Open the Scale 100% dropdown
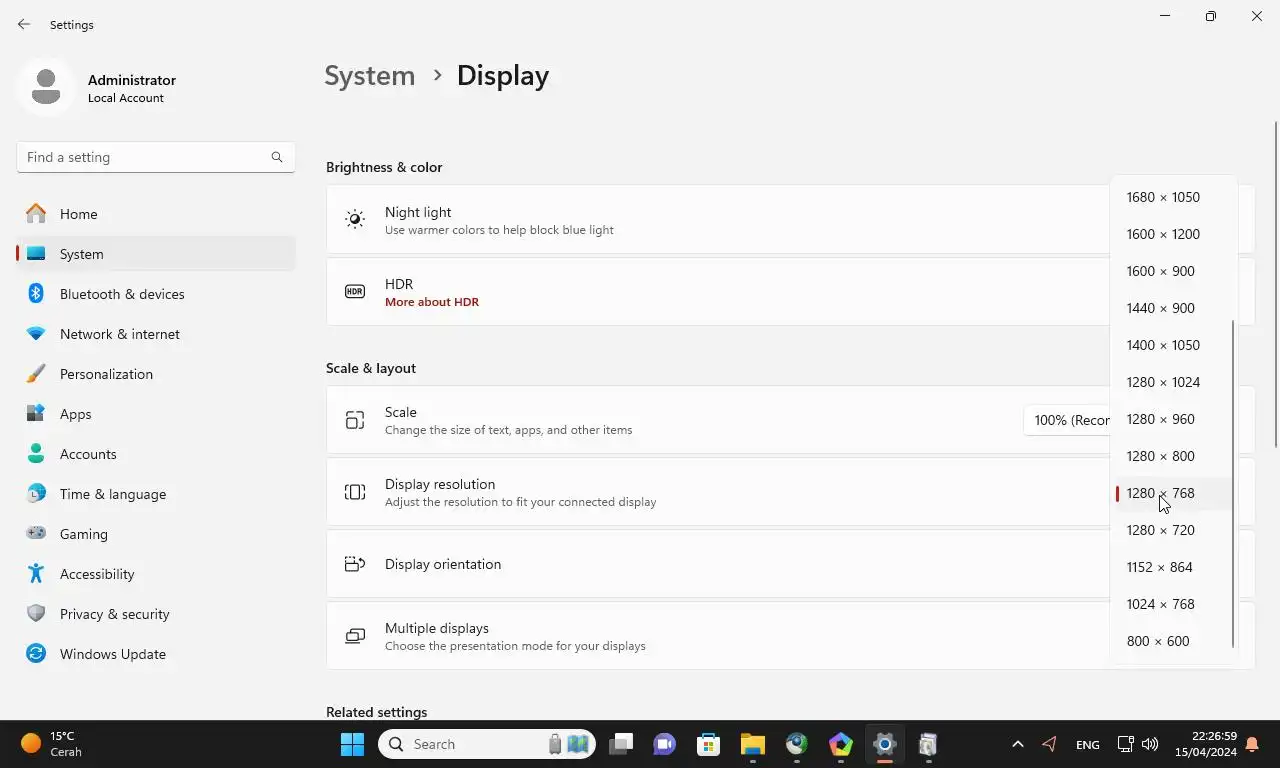This screenshot has height=768, width=1280. pyautogui.click(x=1067, y=420)
